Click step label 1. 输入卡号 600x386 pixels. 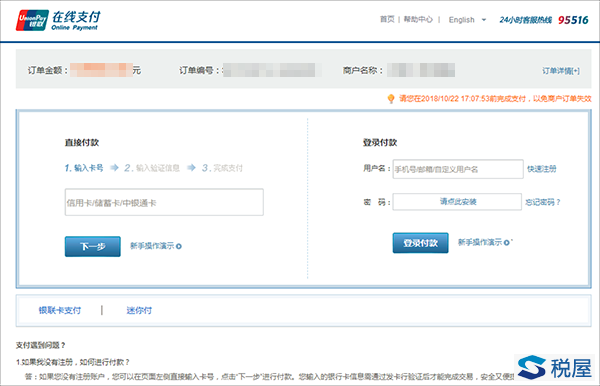coord(84,168)
